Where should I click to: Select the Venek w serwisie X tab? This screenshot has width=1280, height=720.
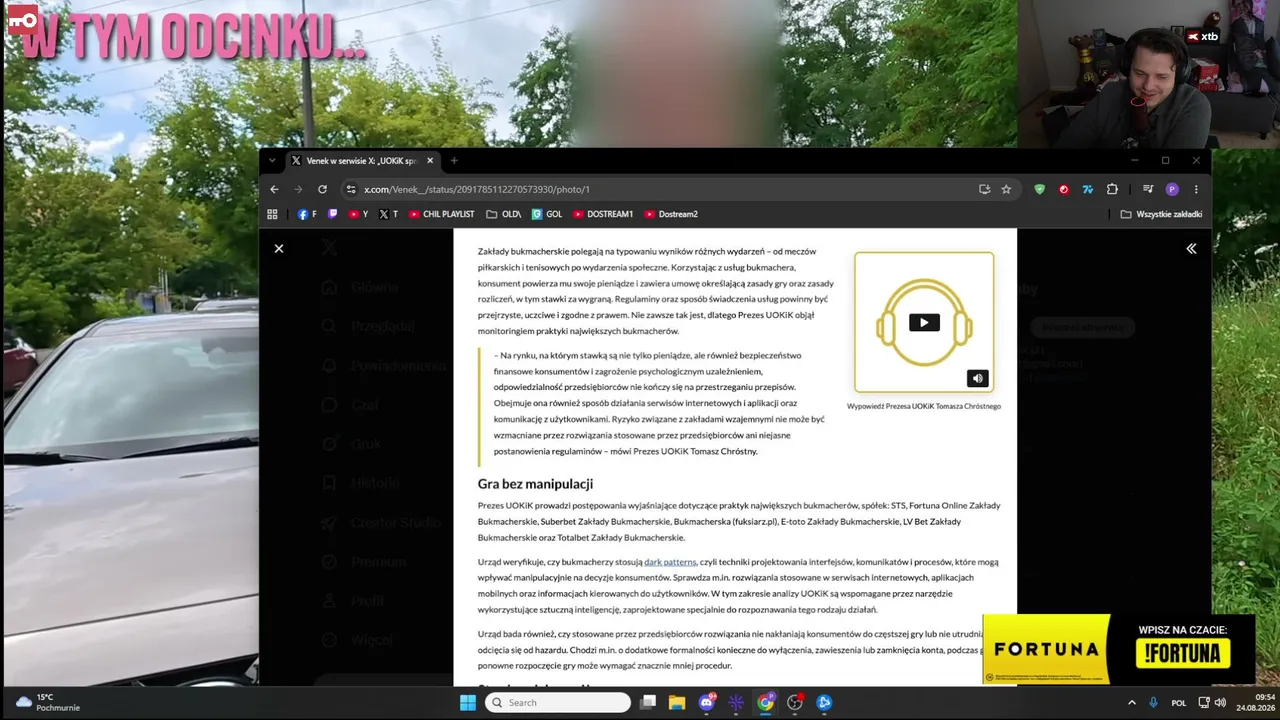pos(362,160)
